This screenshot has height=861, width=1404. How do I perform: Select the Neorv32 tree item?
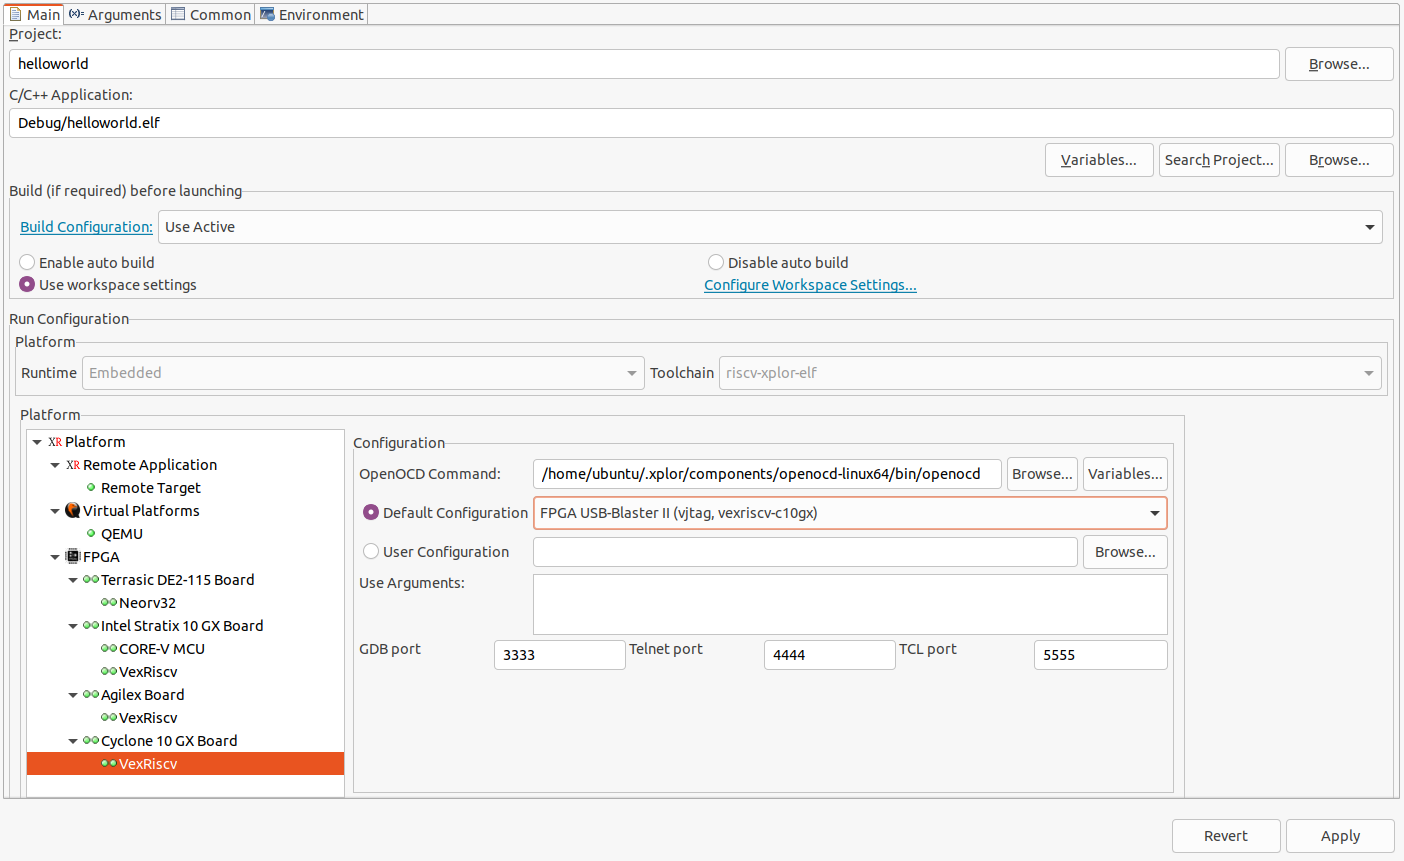(147, 603)
